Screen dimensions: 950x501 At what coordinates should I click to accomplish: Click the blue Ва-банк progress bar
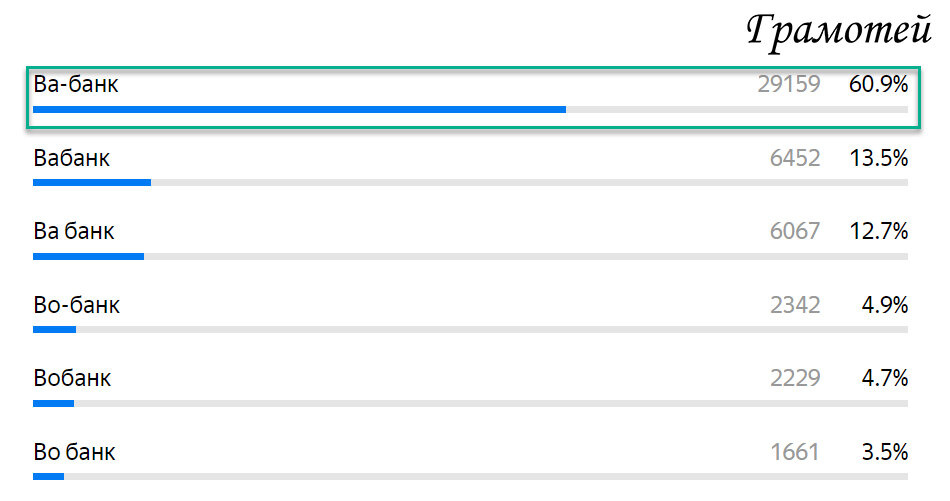[x=299, y=110]
